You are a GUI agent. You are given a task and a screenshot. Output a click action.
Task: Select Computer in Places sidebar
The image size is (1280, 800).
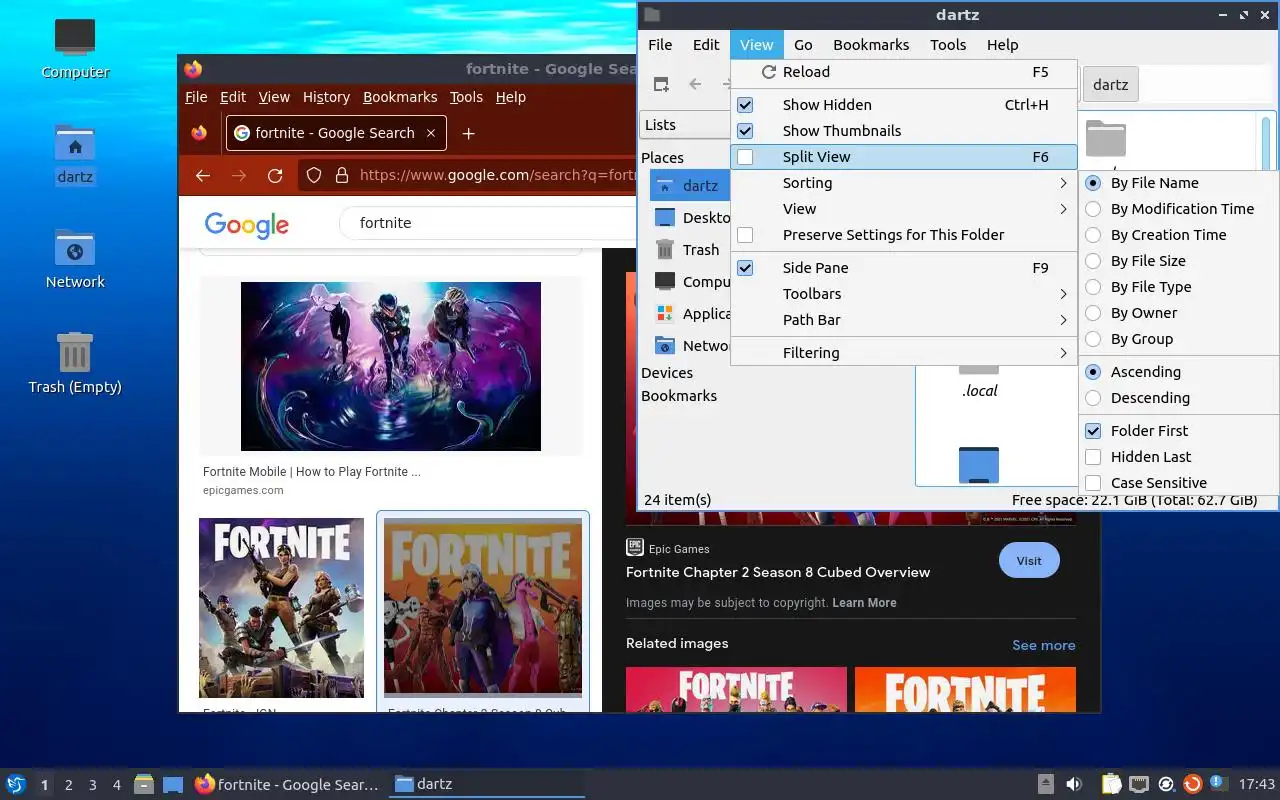click(692, 282)
